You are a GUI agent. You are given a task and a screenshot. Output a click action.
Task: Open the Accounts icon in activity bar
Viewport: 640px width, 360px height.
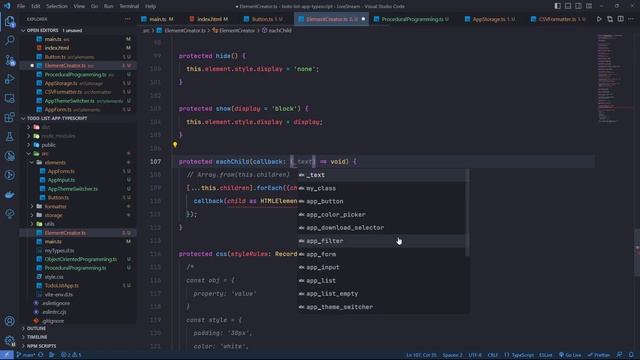click(x=9, y=321)
